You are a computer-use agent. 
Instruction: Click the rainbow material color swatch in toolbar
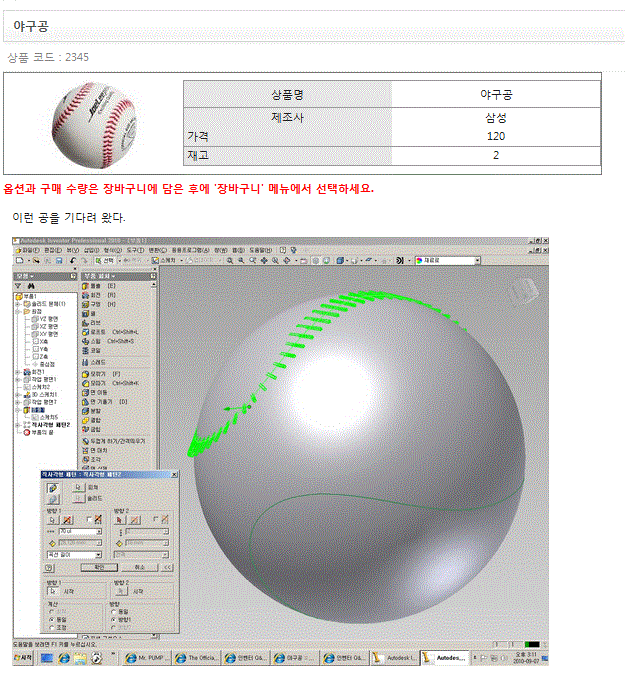(420, 260)
